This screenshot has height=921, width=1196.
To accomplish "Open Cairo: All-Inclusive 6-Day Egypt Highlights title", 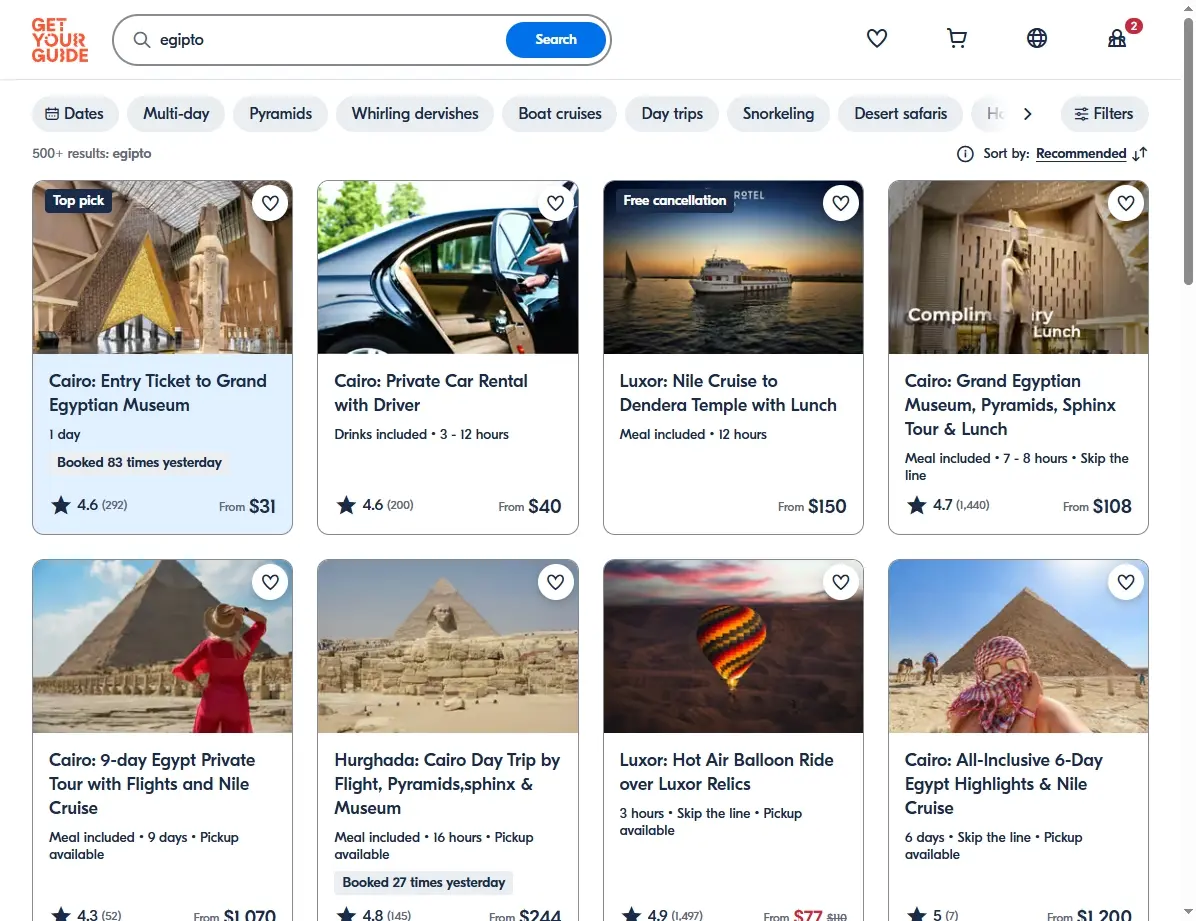I will (1004, 784).
